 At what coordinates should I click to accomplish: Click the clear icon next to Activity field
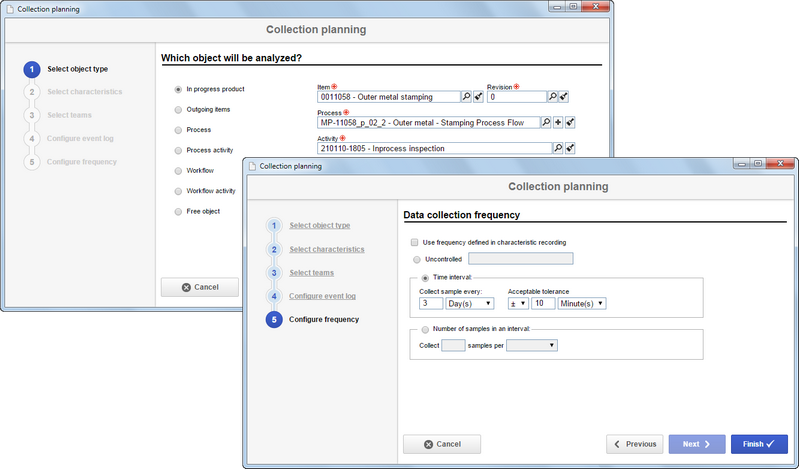click(x=570, y=148)
